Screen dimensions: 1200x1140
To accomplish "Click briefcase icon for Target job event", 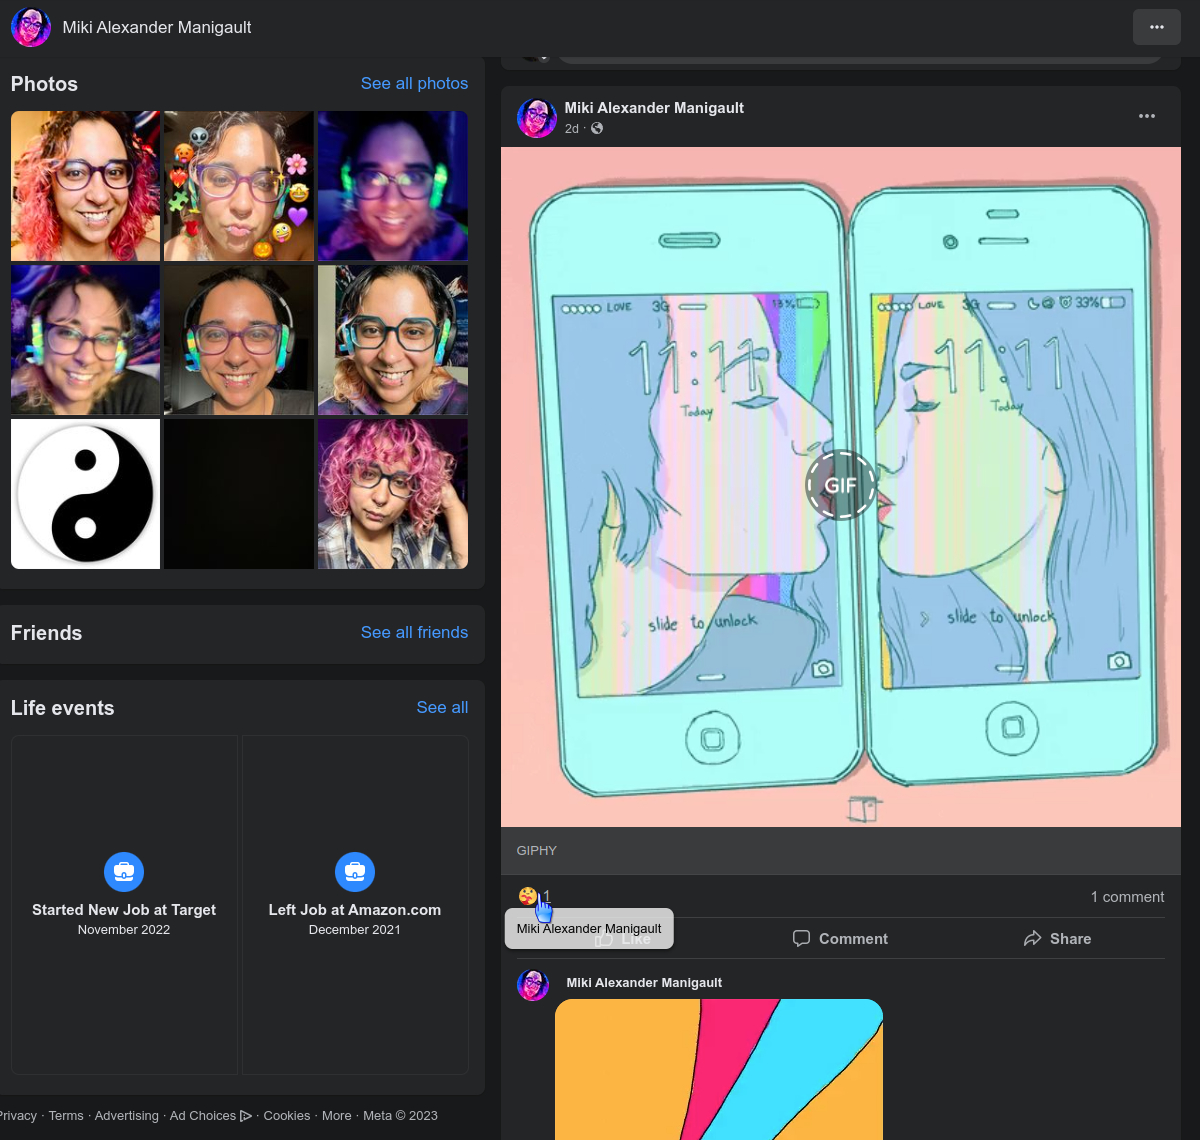I will (124, 872).
